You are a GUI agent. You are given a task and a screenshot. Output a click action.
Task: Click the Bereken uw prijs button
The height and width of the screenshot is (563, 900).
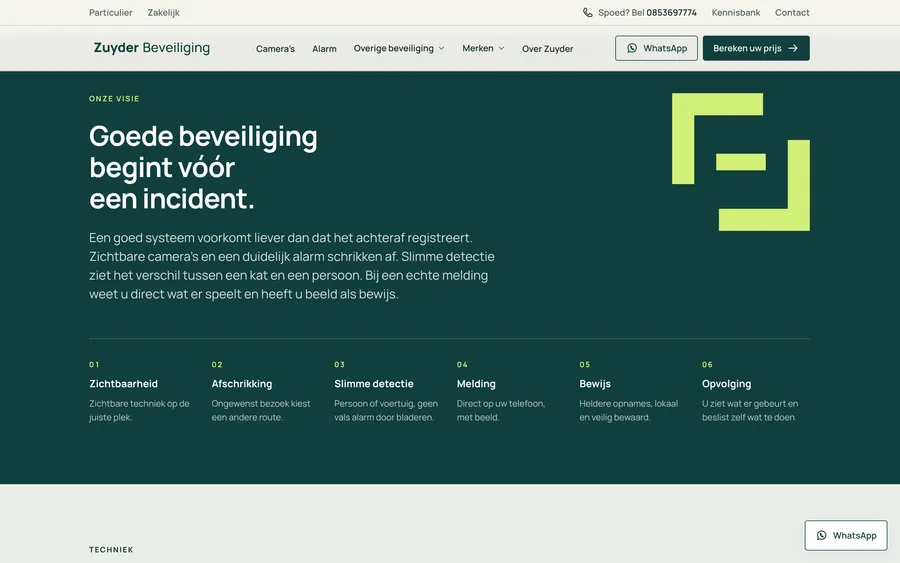point(756,48)
